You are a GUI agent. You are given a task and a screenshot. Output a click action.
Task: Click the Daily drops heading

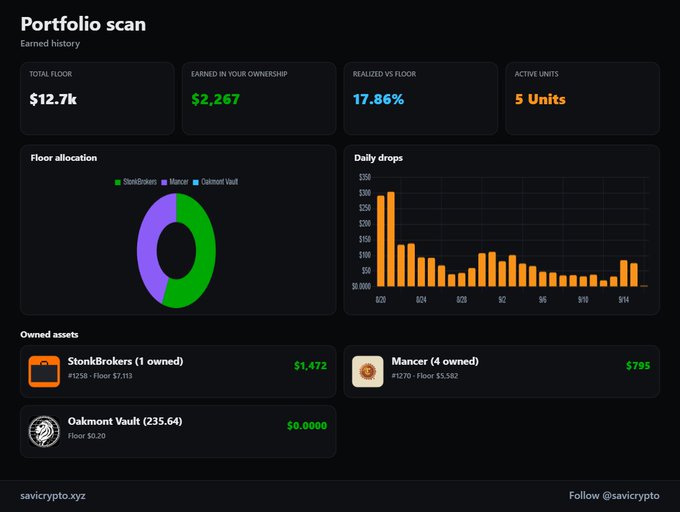coord(378,158)
